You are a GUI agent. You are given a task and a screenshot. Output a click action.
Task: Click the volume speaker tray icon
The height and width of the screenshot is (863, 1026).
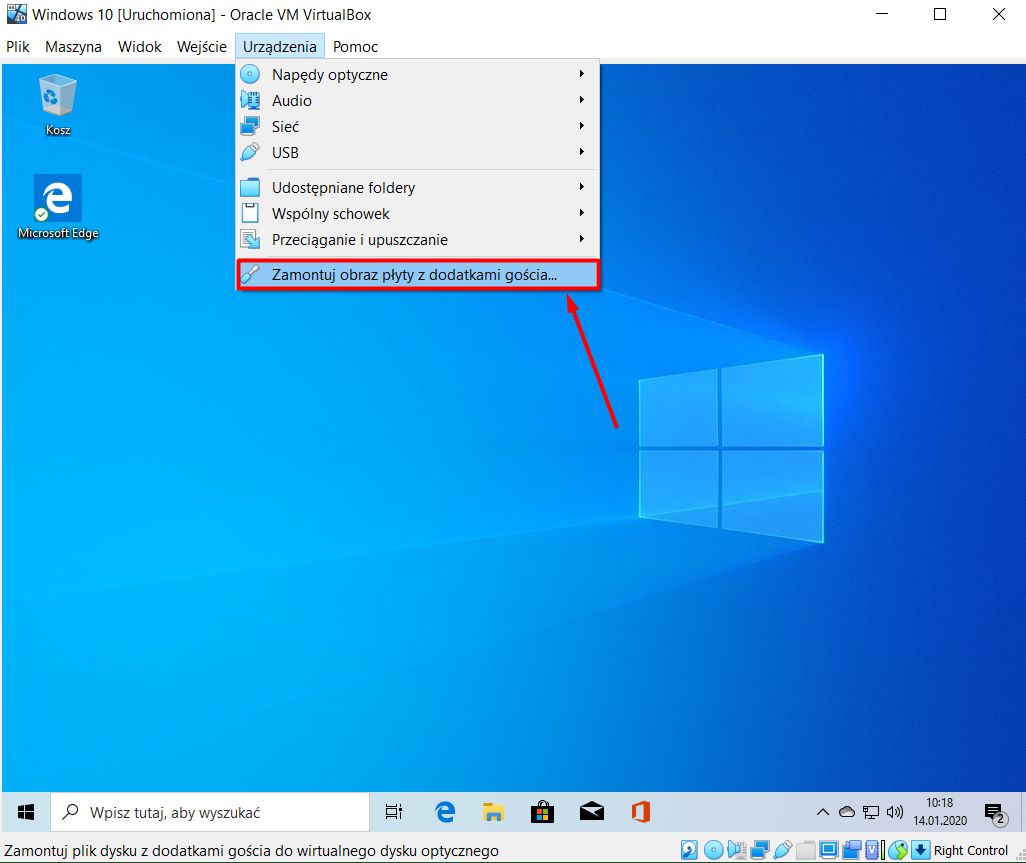click(x=894, y=812)
